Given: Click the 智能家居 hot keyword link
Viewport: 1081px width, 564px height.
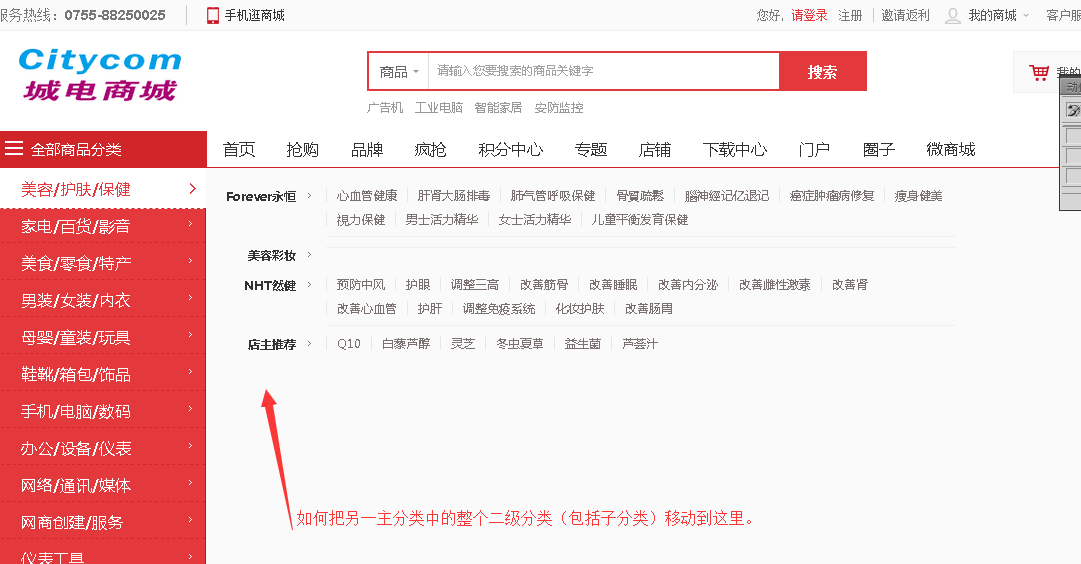Looking at the screenshot, I should coord(498,108).
